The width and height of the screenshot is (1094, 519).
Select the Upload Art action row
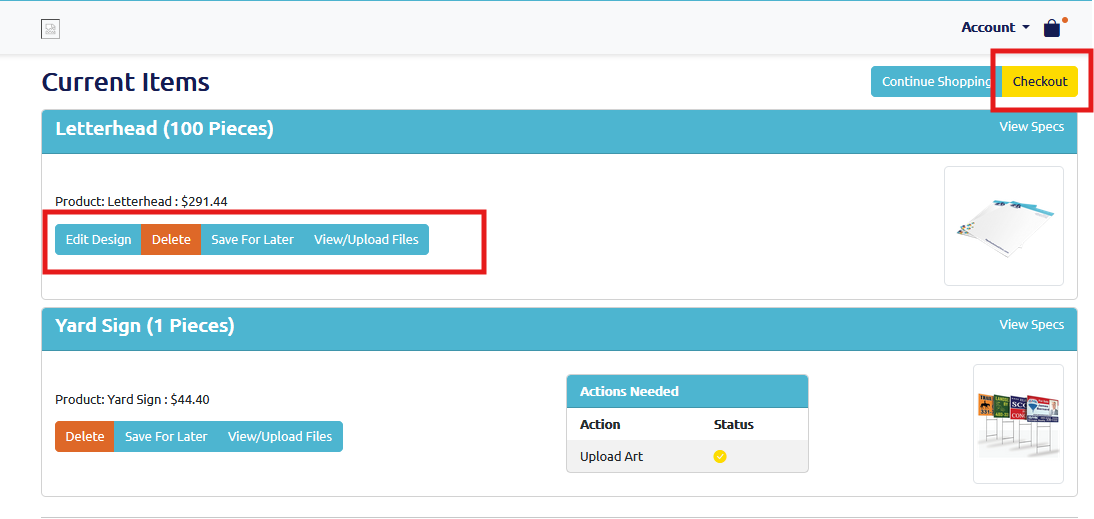pos(612,457)
